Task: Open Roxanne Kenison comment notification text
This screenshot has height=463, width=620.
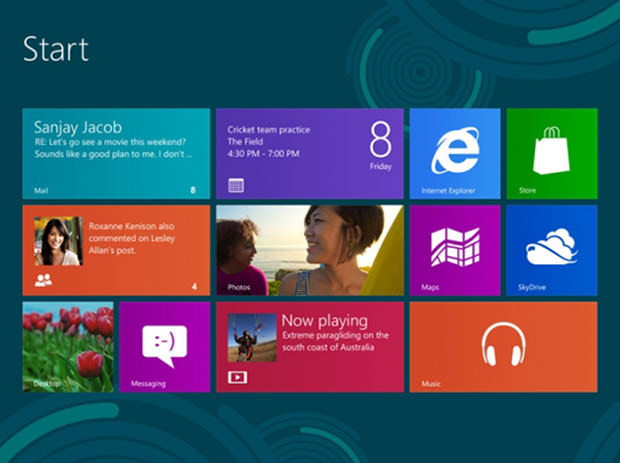Action: 132,238
